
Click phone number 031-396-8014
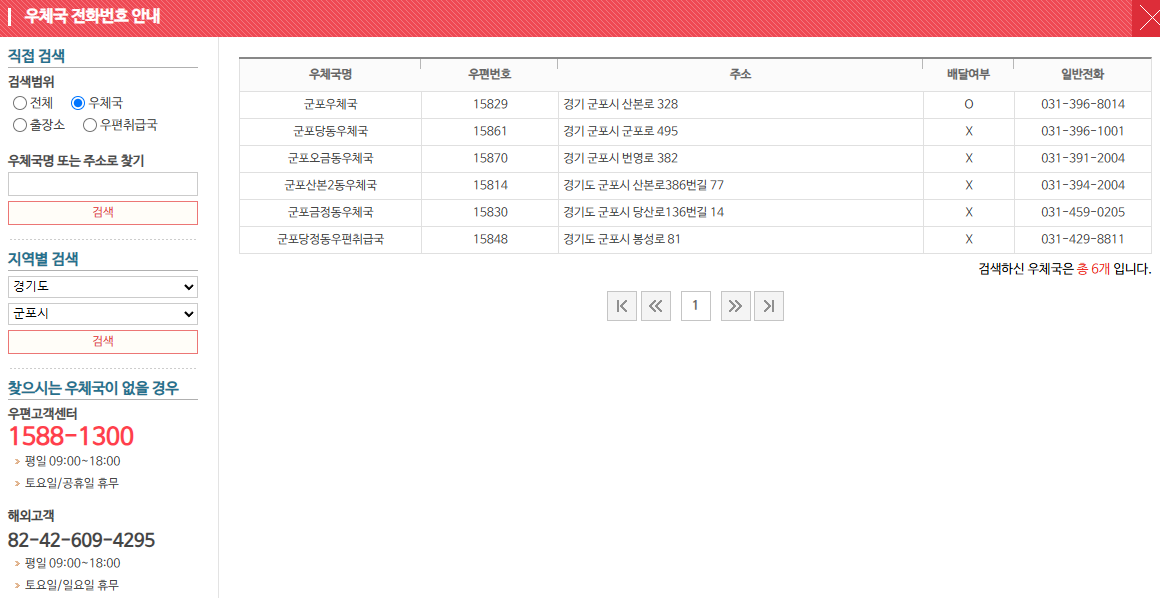[1083, 104]
